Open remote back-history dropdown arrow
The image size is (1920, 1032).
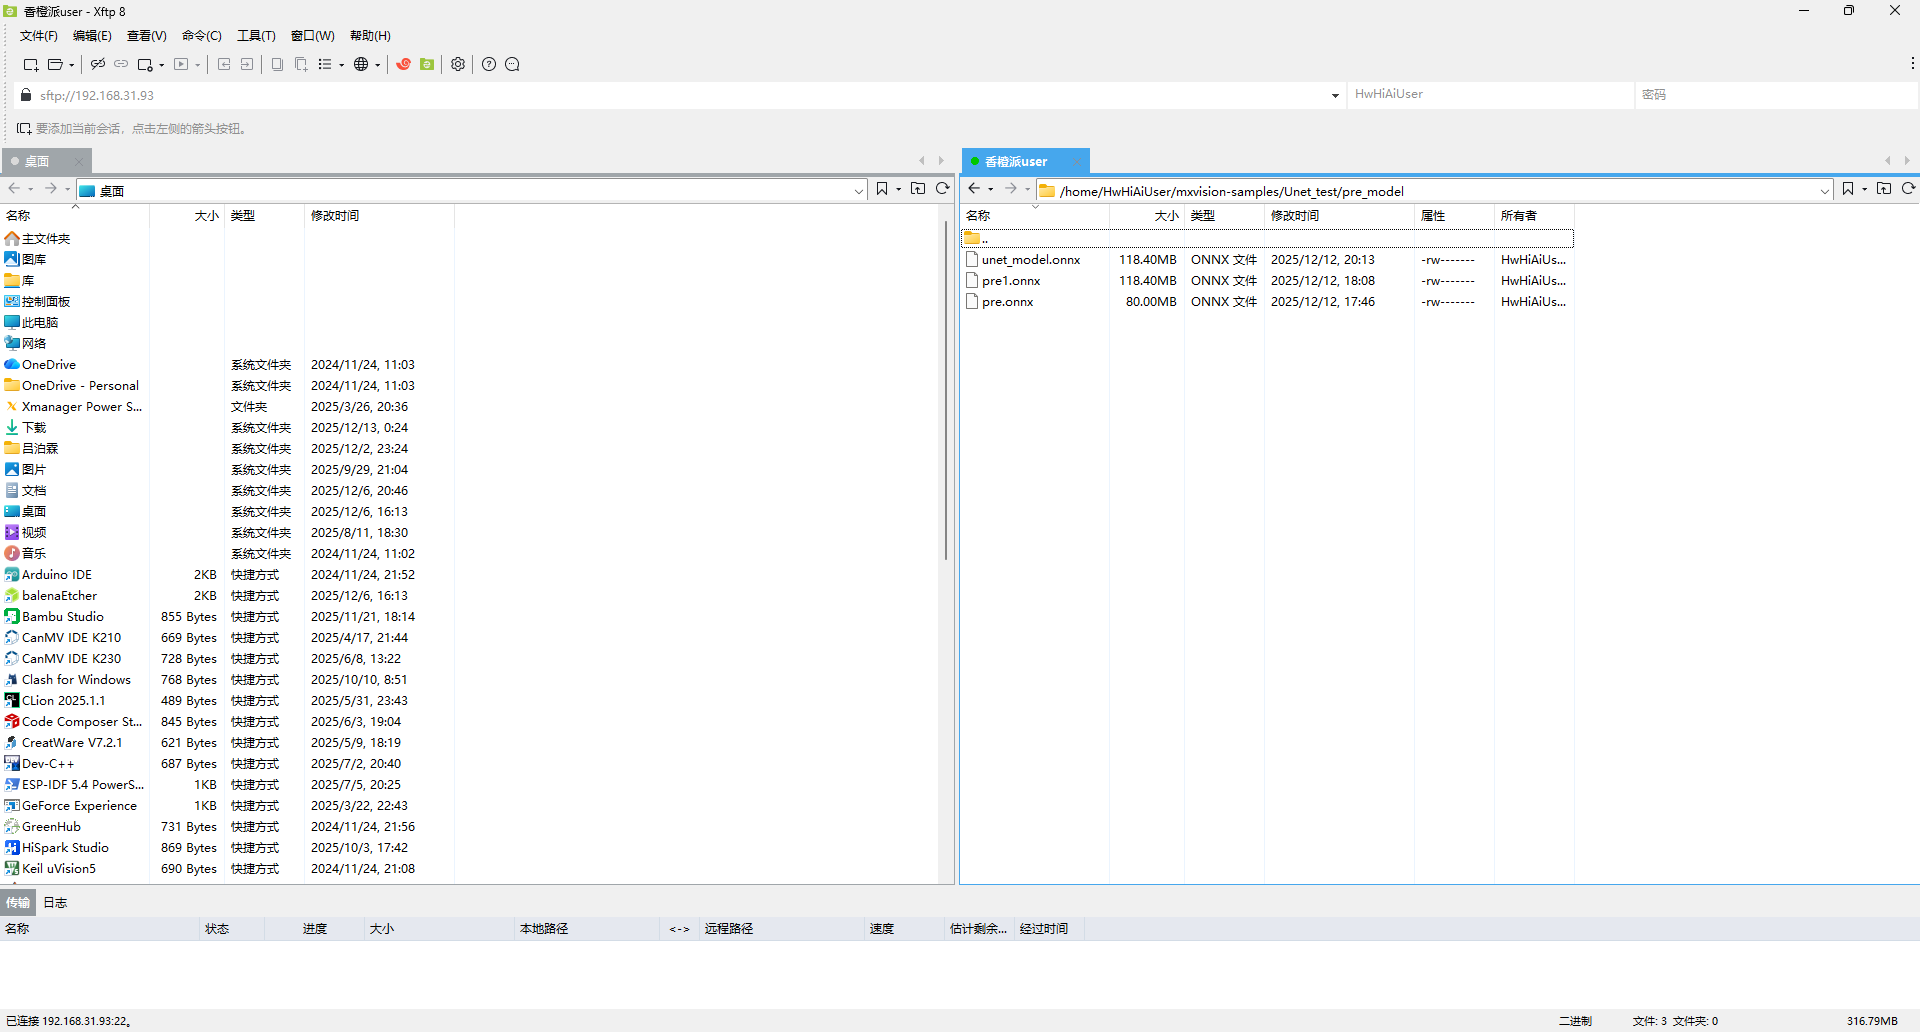coord(990,189)
